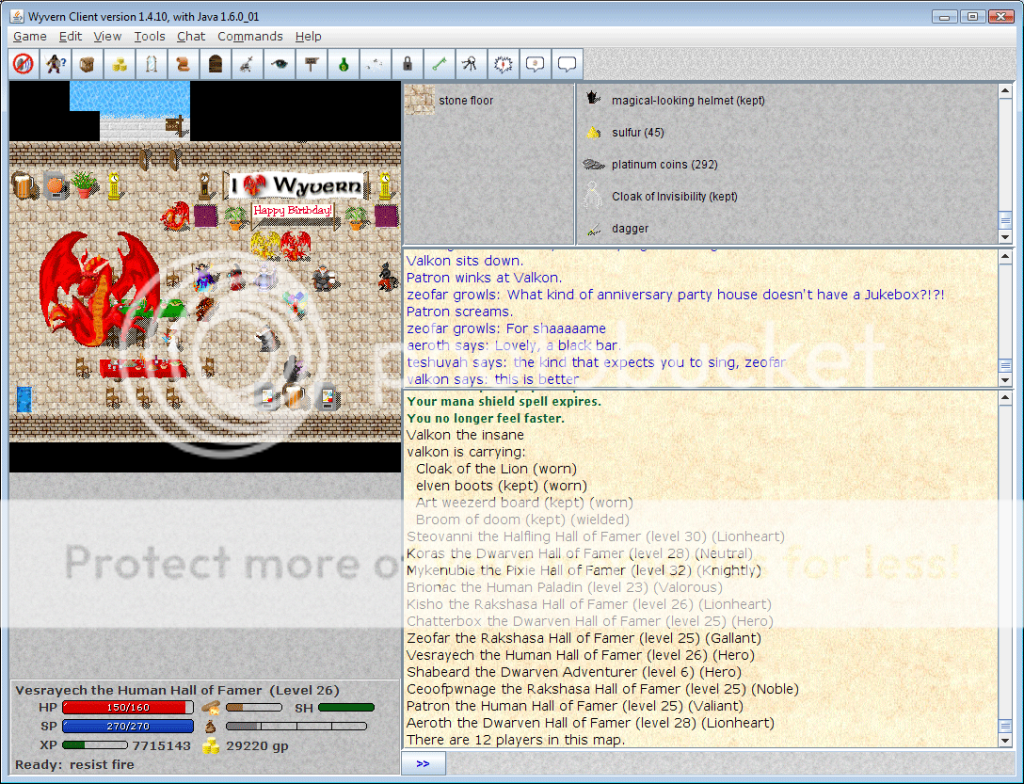Viewport: 1024px width, 784px height.
Task: Click the empty speech bubble icon
Action: (567, 64)
